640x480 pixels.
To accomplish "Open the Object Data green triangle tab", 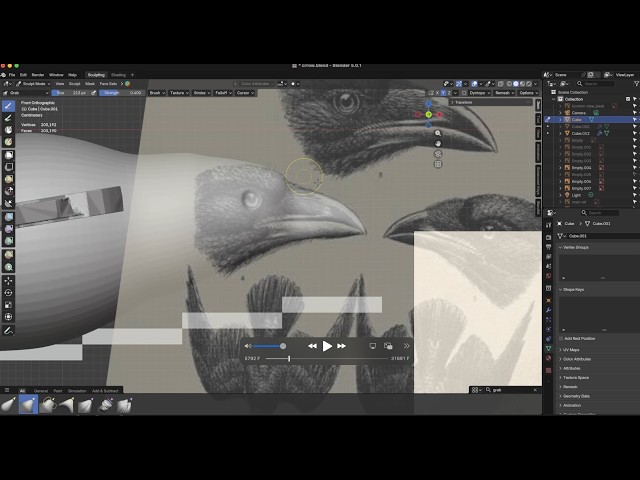I will coord(549,349).
